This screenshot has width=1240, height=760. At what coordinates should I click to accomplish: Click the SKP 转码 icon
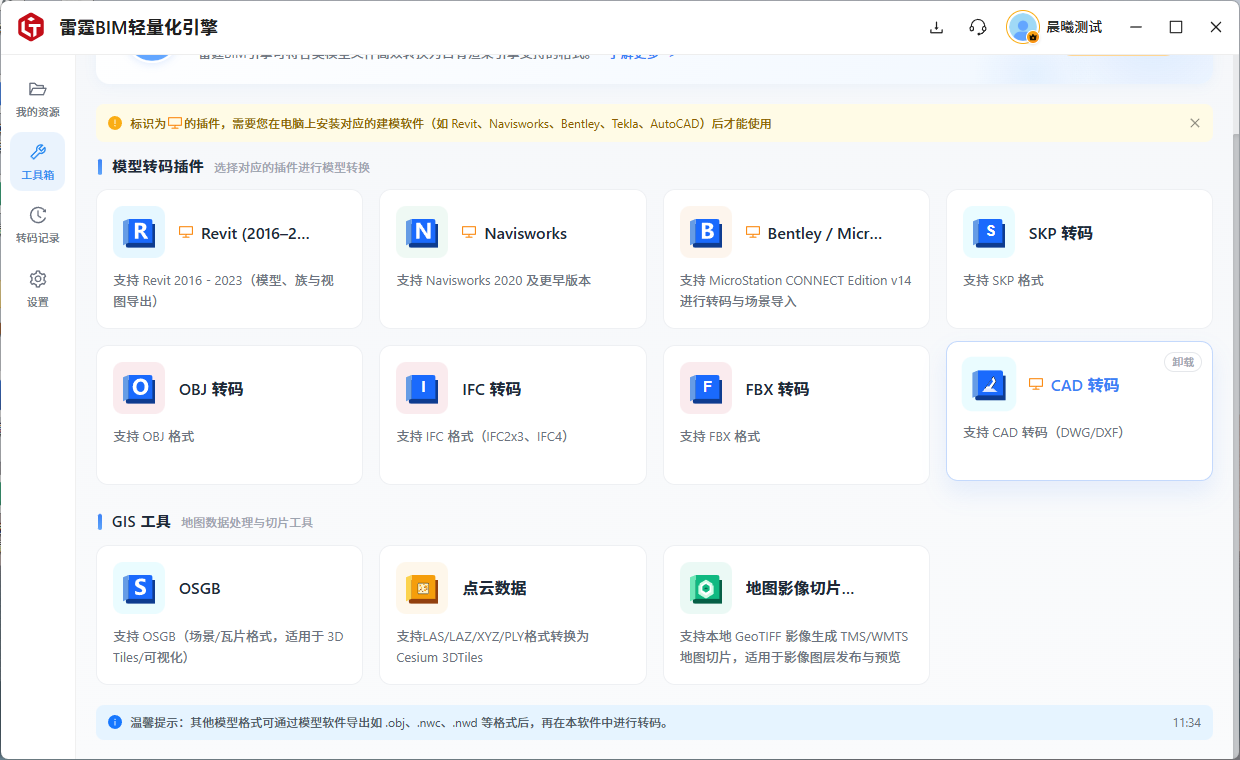(989, 233)
